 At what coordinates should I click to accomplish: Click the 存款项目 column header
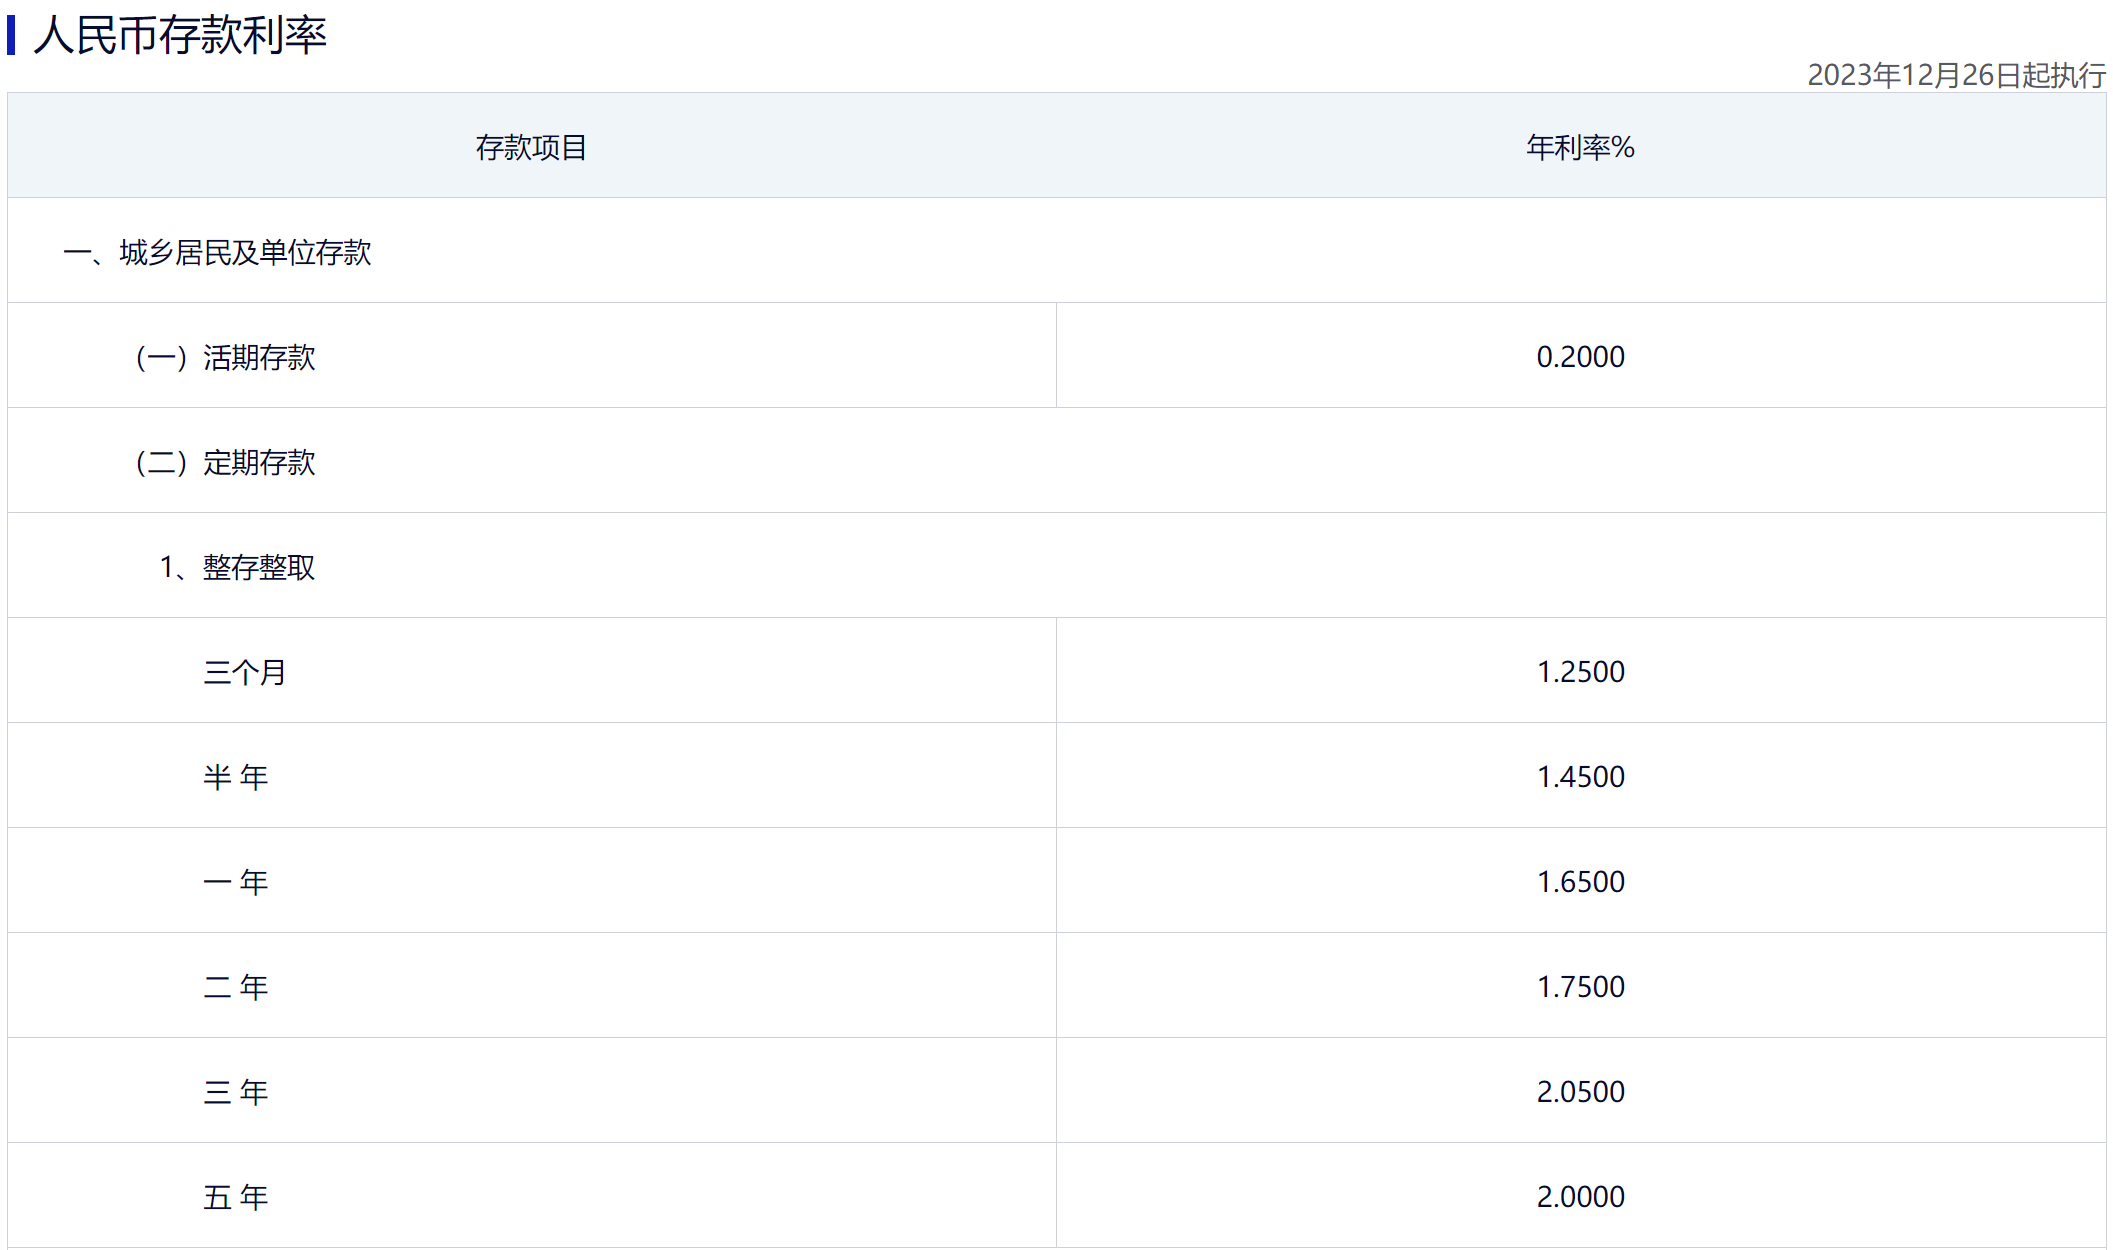531,148
